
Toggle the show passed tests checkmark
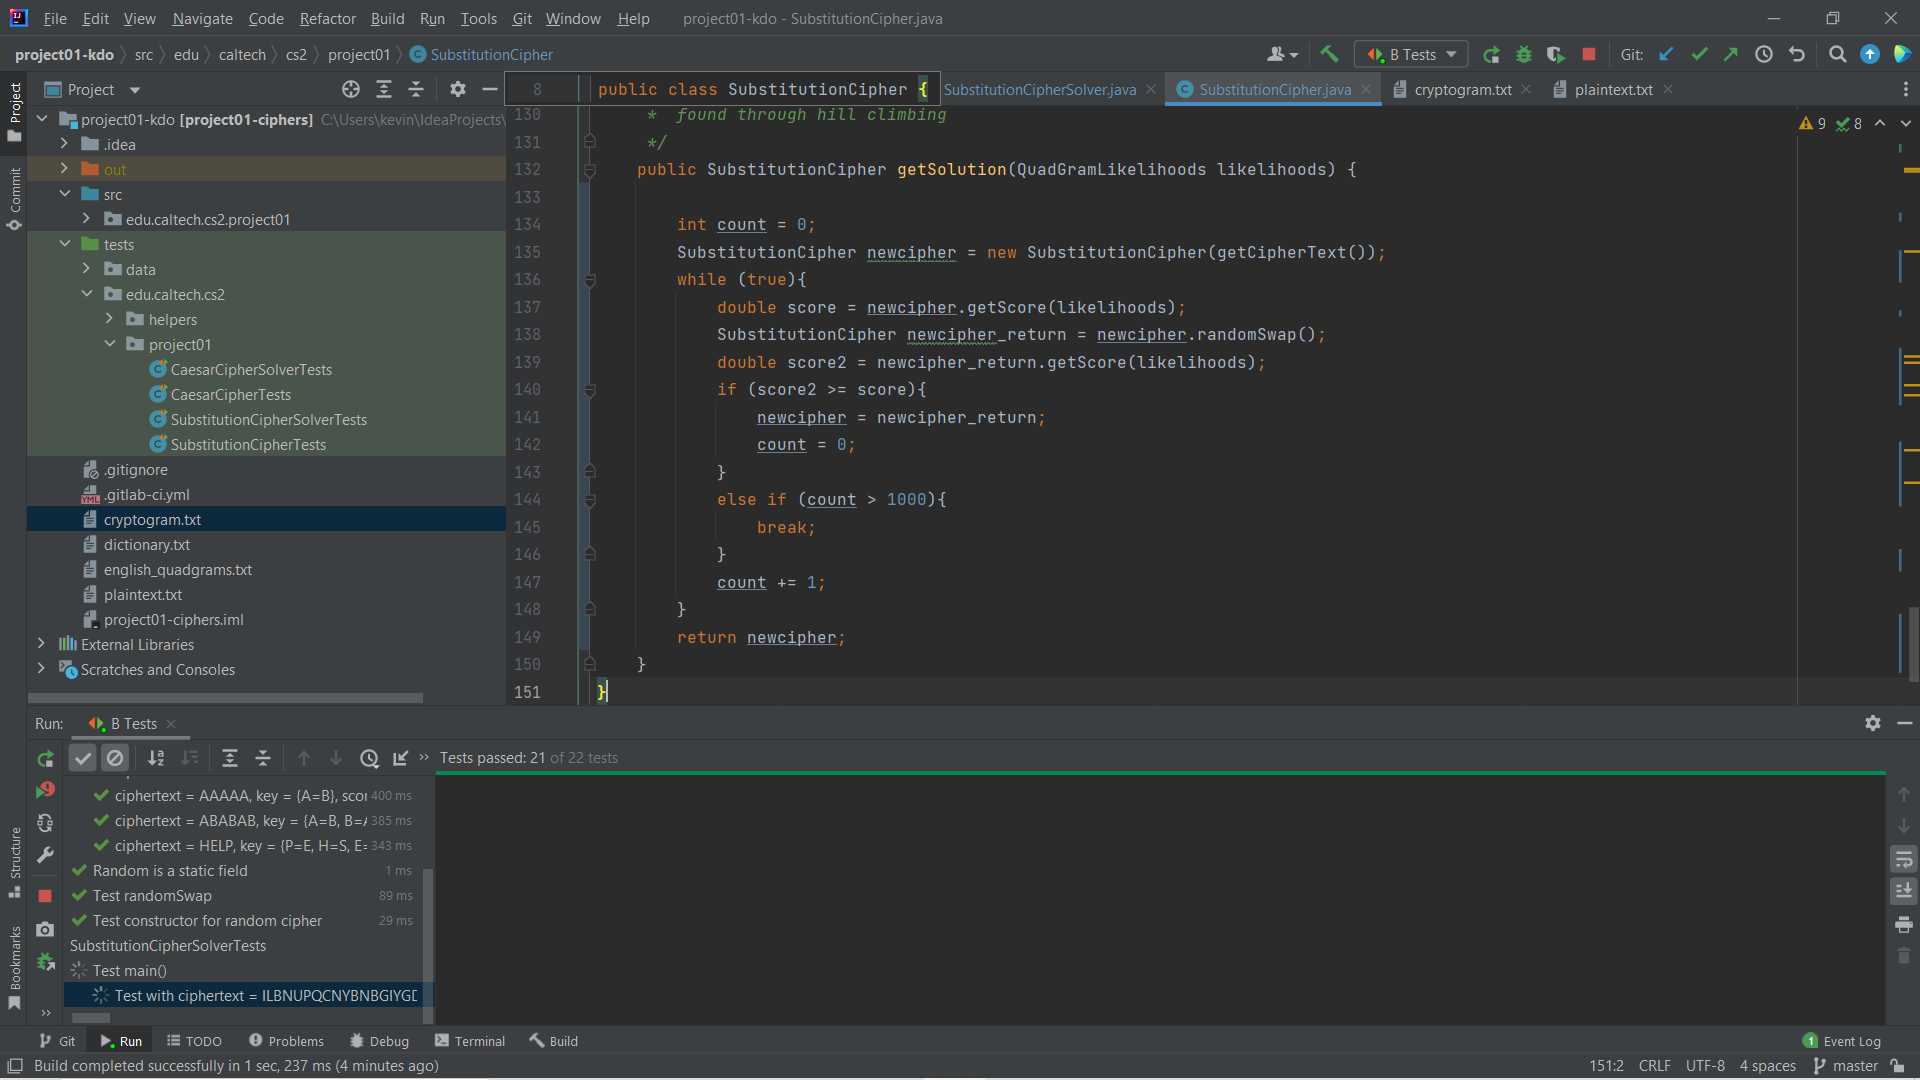(83, 759)
